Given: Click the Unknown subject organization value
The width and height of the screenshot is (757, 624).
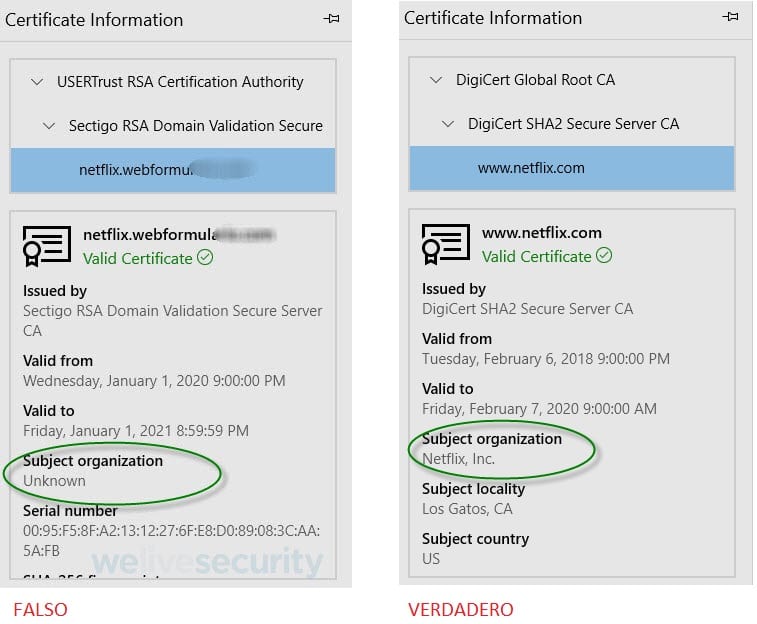Looking at the screenshot, I should click(x=55, y=481).
